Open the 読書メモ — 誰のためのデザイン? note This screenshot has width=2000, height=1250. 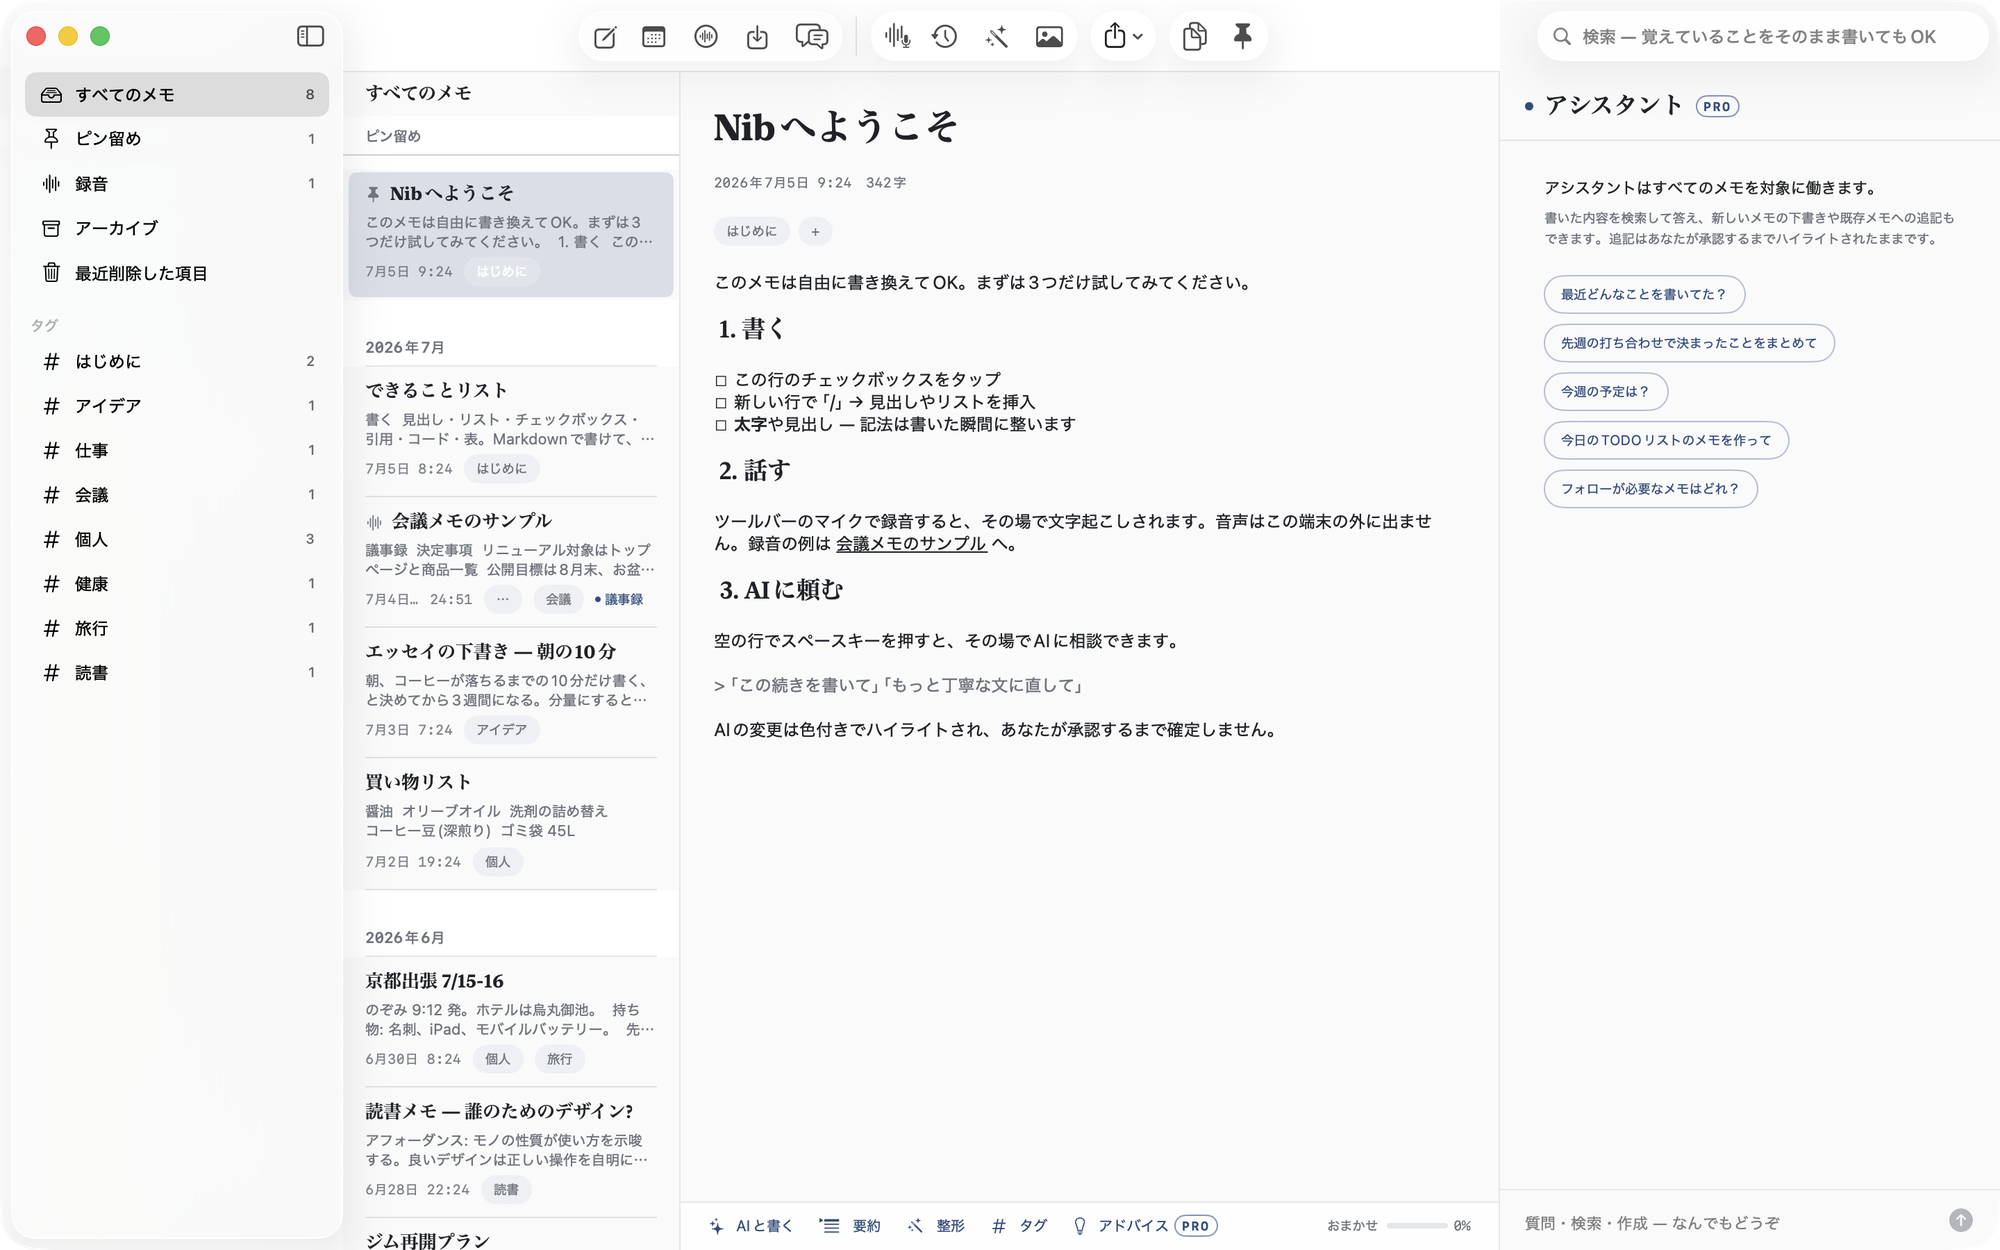[x=511, y=1151]
